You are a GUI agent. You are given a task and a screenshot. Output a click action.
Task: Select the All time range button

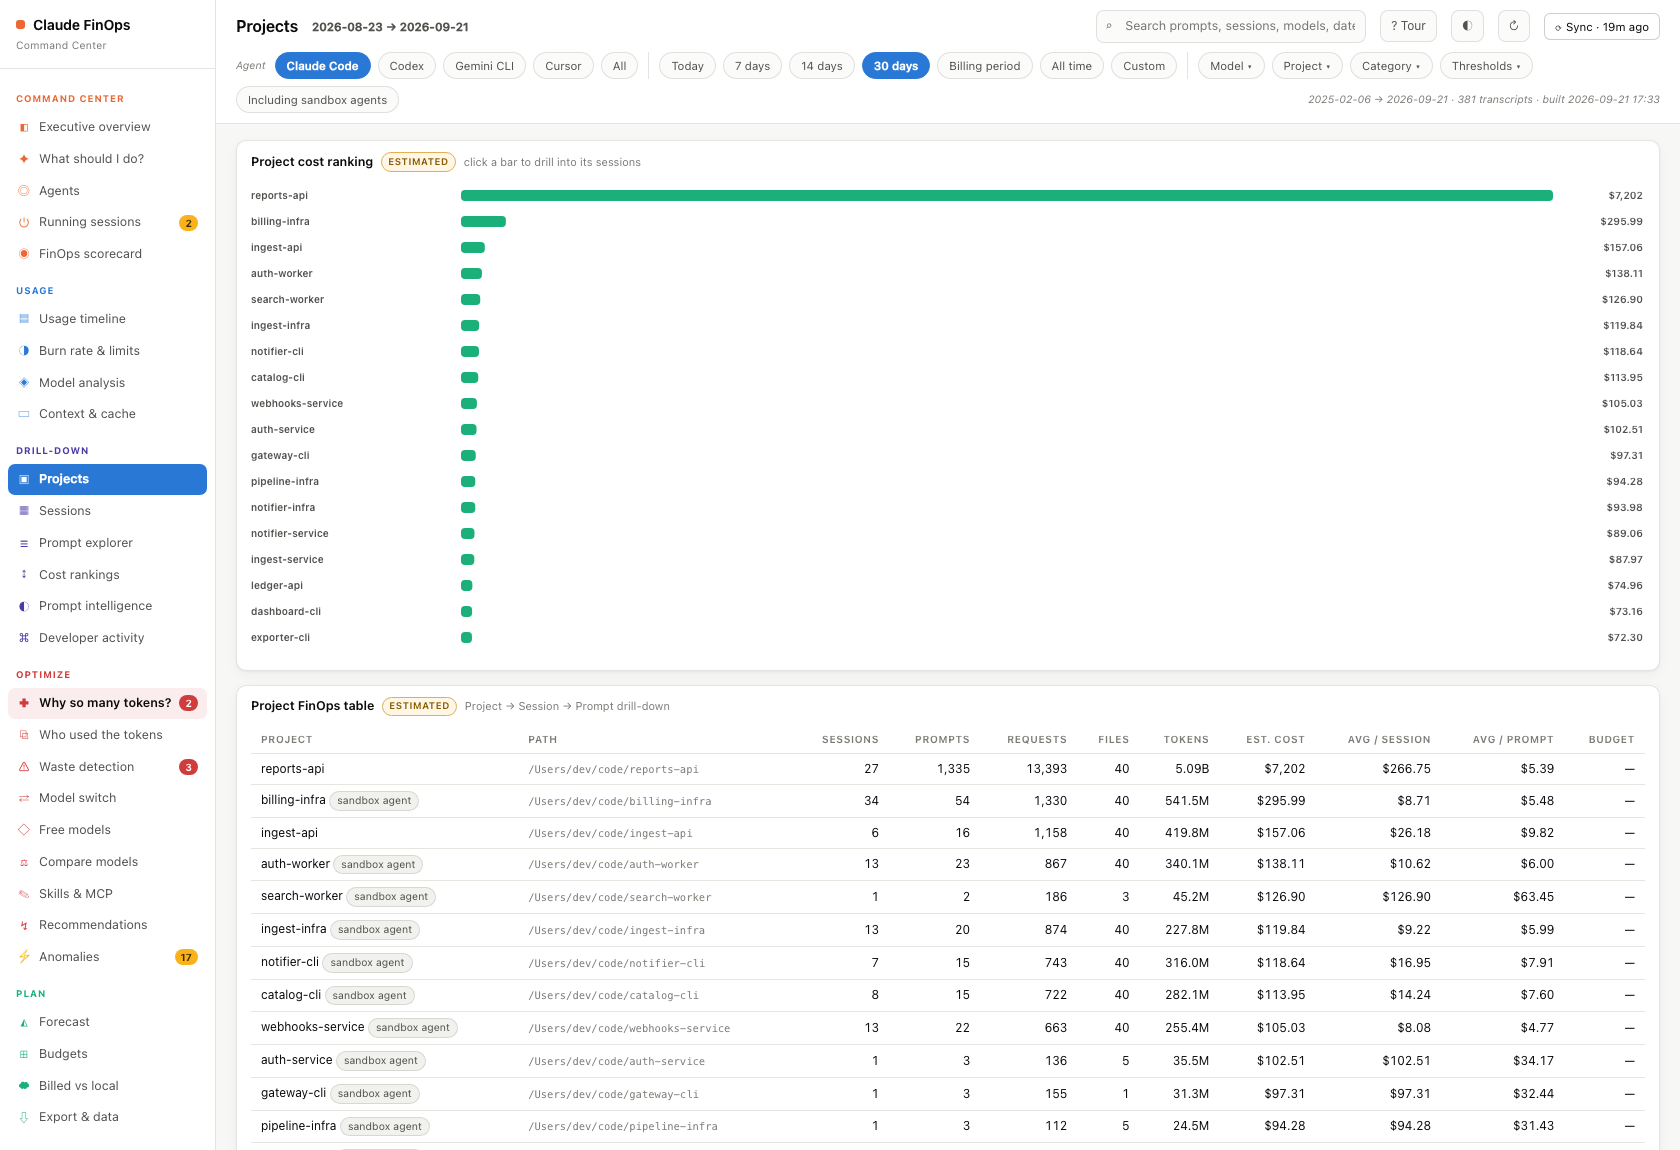[x=1072, y=66]
